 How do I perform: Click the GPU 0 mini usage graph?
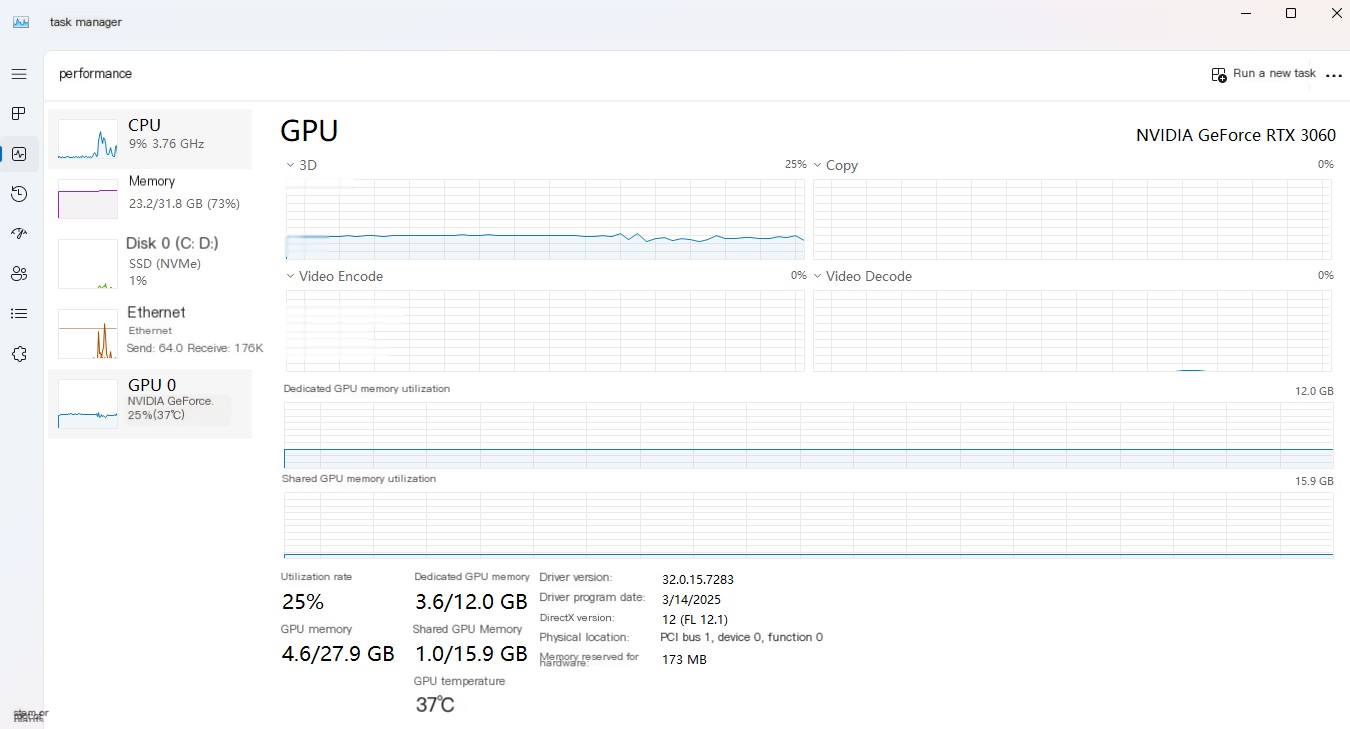pyautogui.click(x=88, y=405)
